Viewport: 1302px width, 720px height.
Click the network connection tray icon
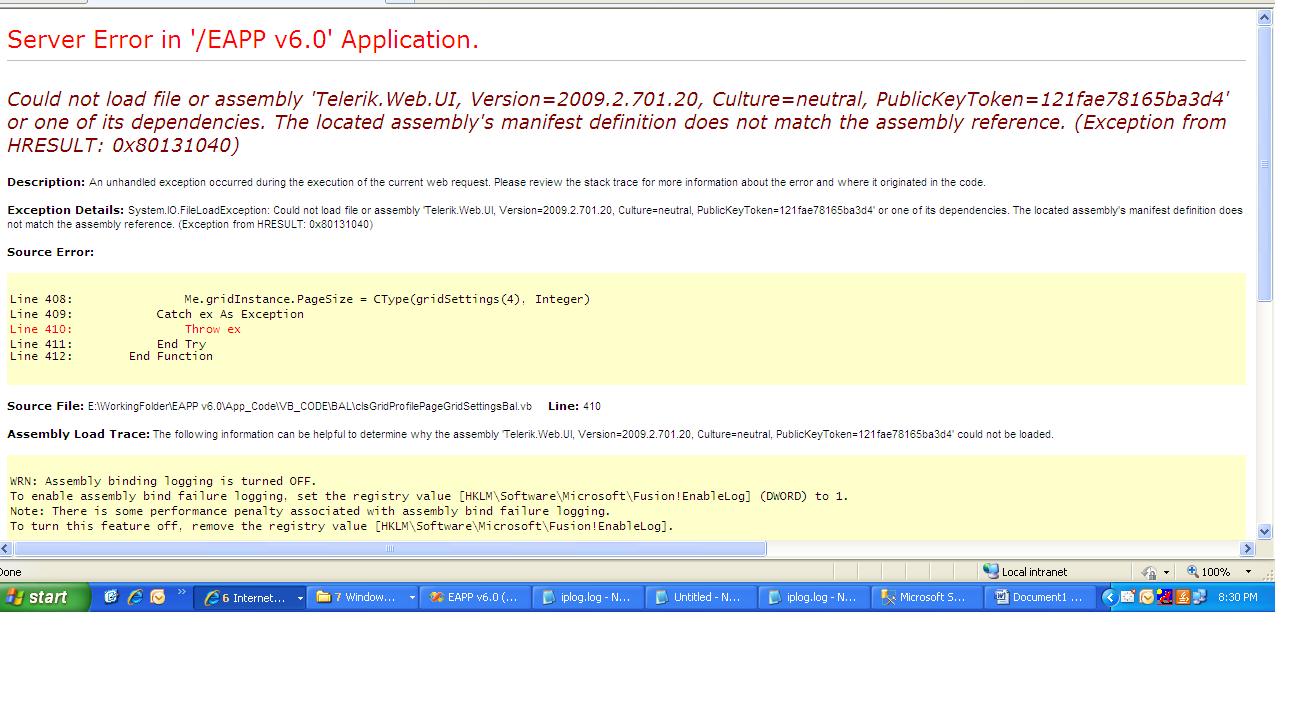point(1200,597)
